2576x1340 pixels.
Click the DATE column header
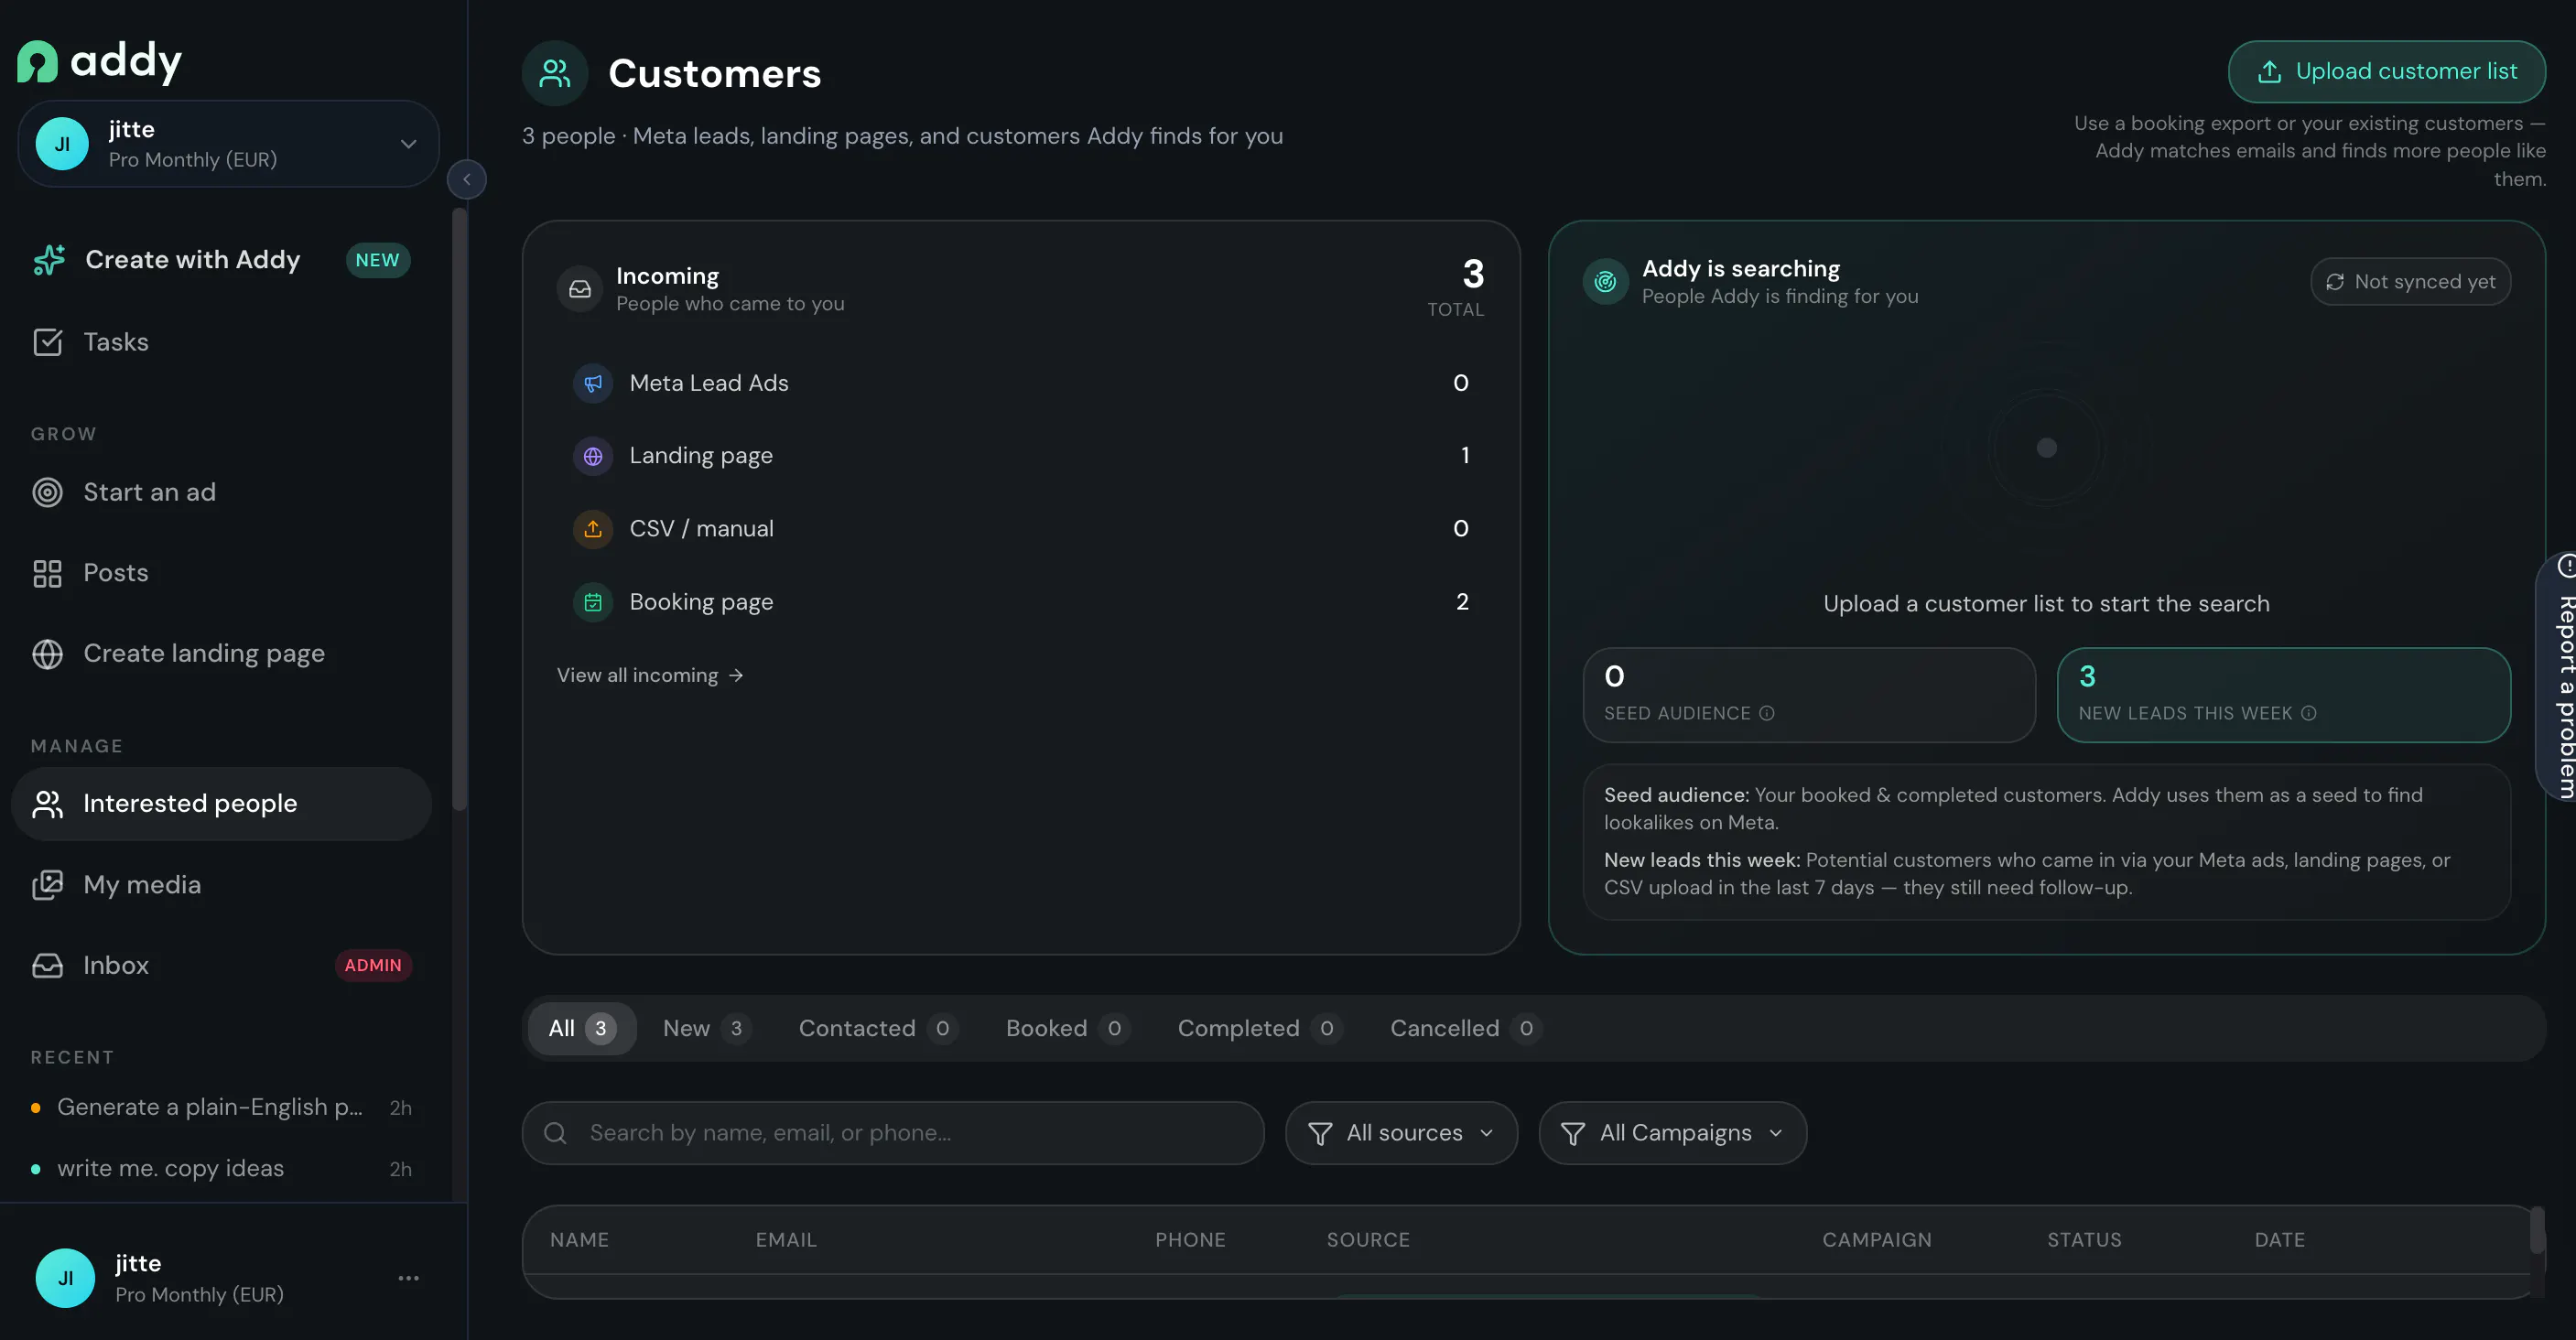pos(2280,1240)
